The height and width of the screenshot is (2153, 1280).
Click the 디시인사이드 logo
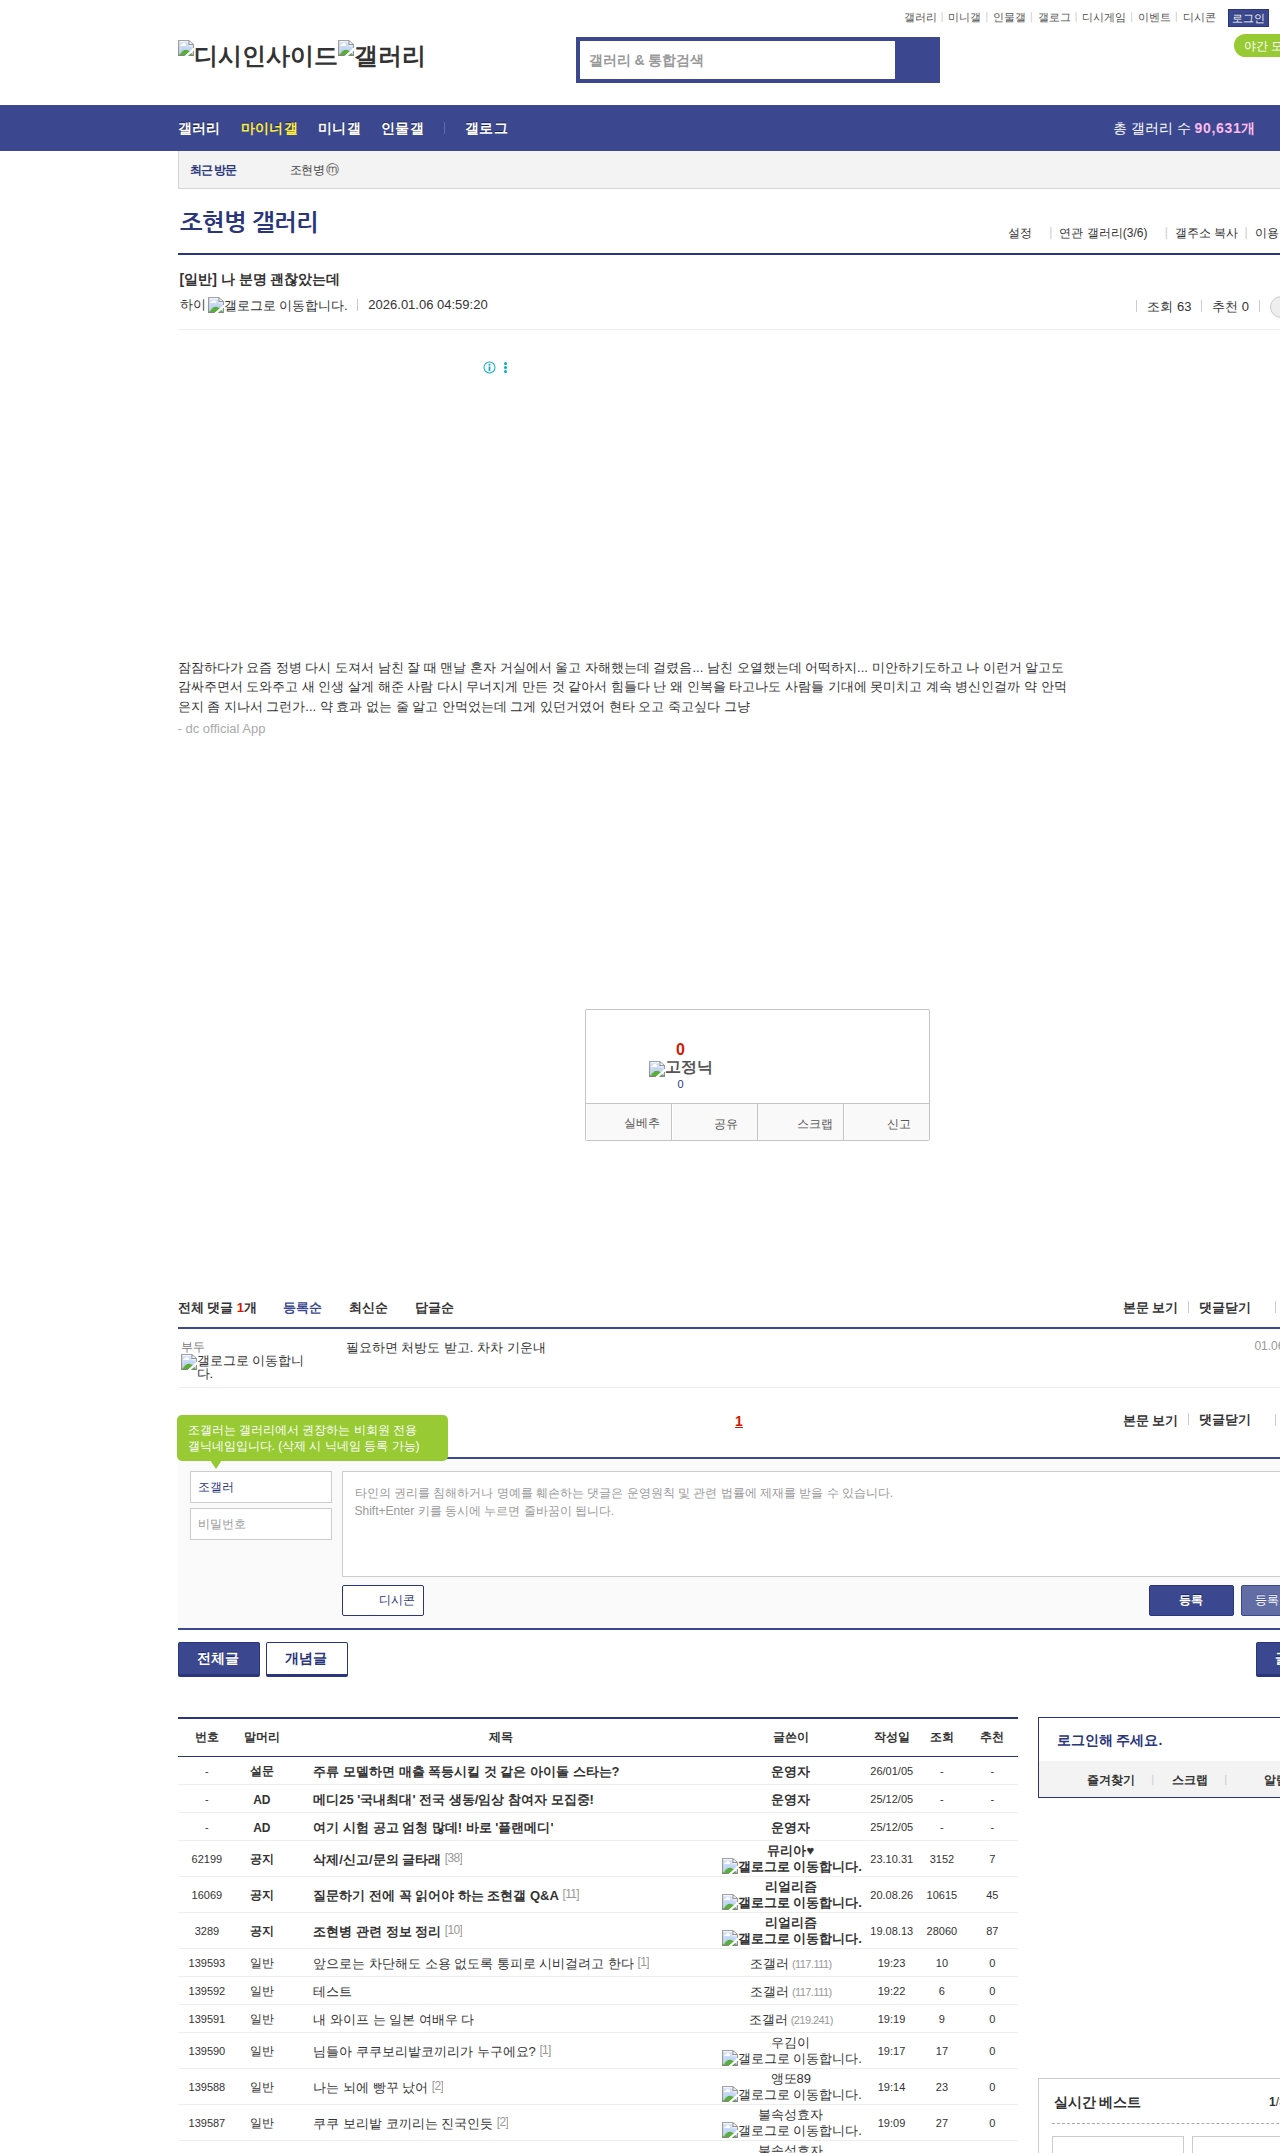[258, 55]
